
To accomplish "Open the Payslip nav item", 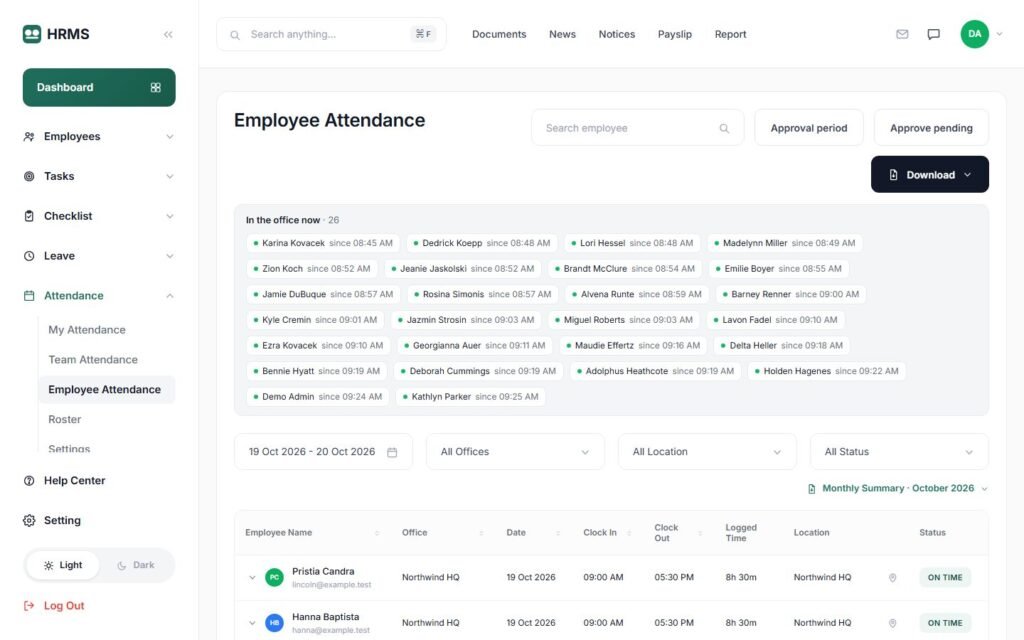I will (x=675, y=34).
